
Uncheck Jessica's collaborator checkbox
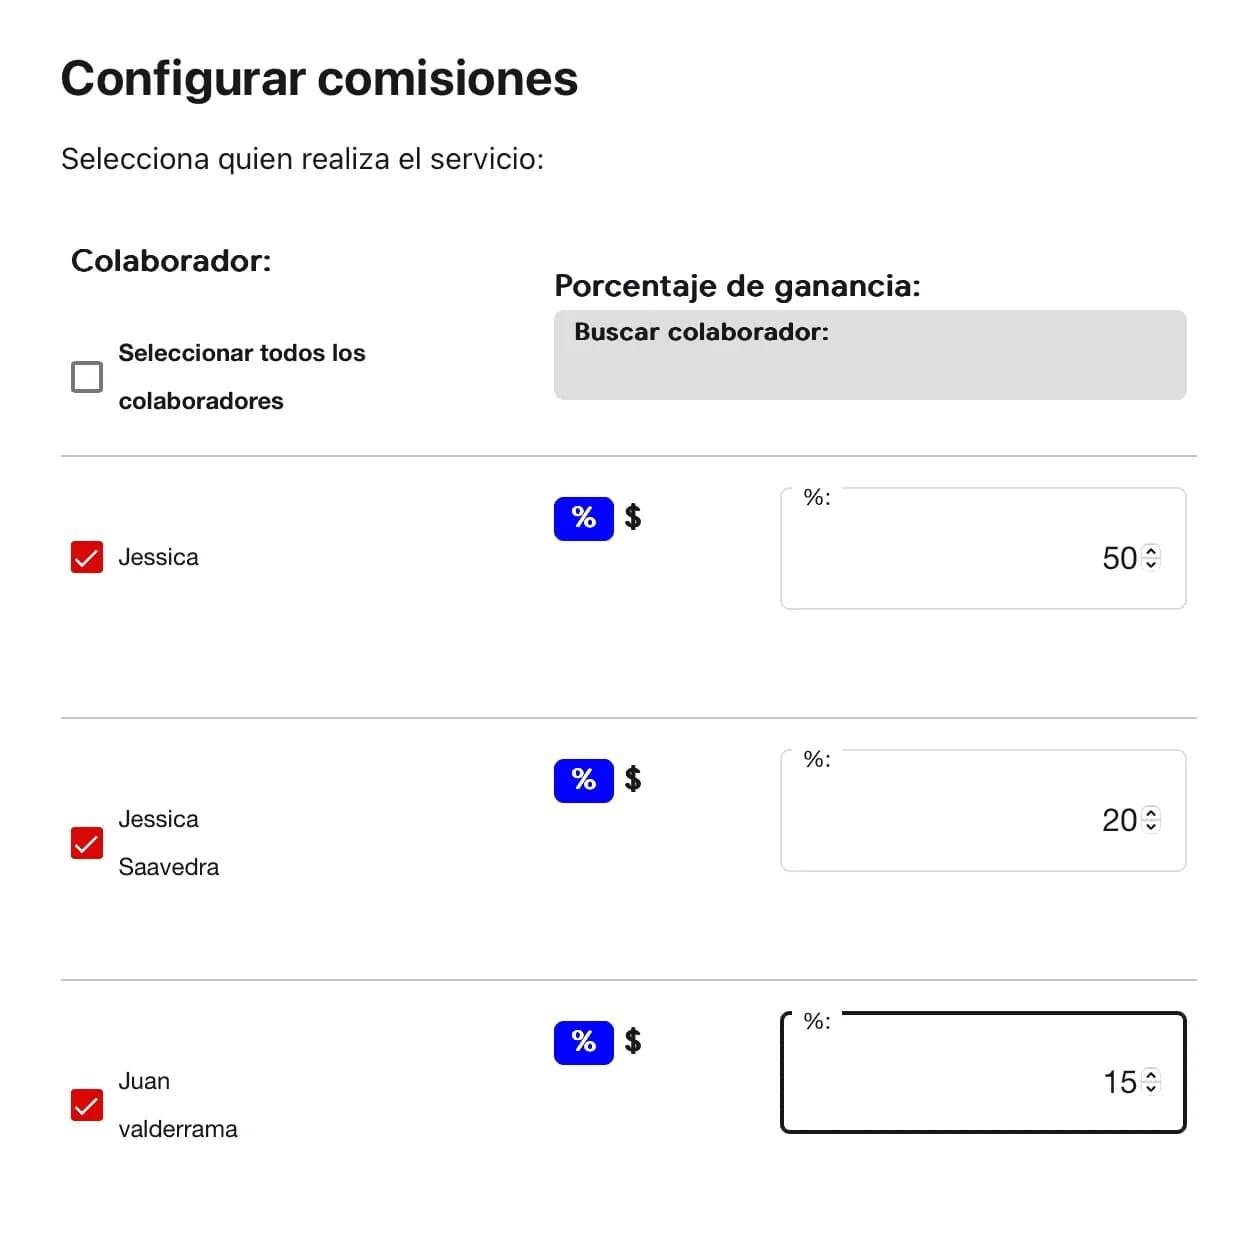pos(87,557)
